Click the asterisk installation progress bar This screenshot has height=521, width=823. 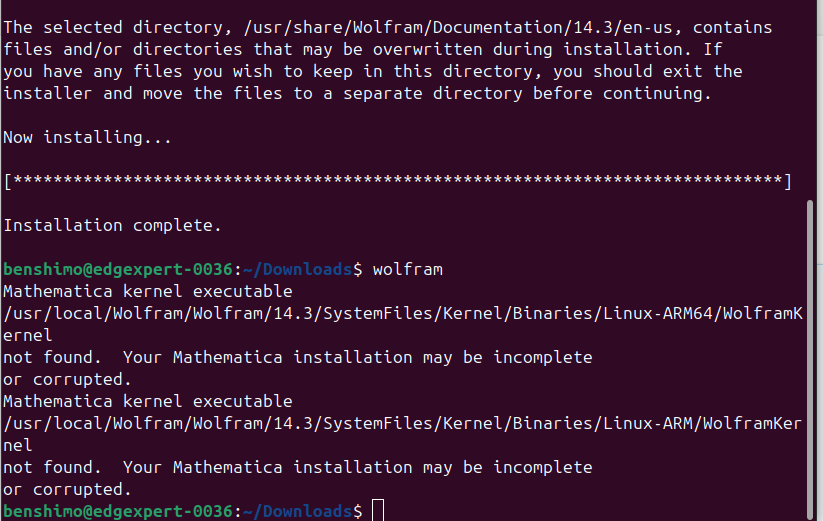[397, 181]
